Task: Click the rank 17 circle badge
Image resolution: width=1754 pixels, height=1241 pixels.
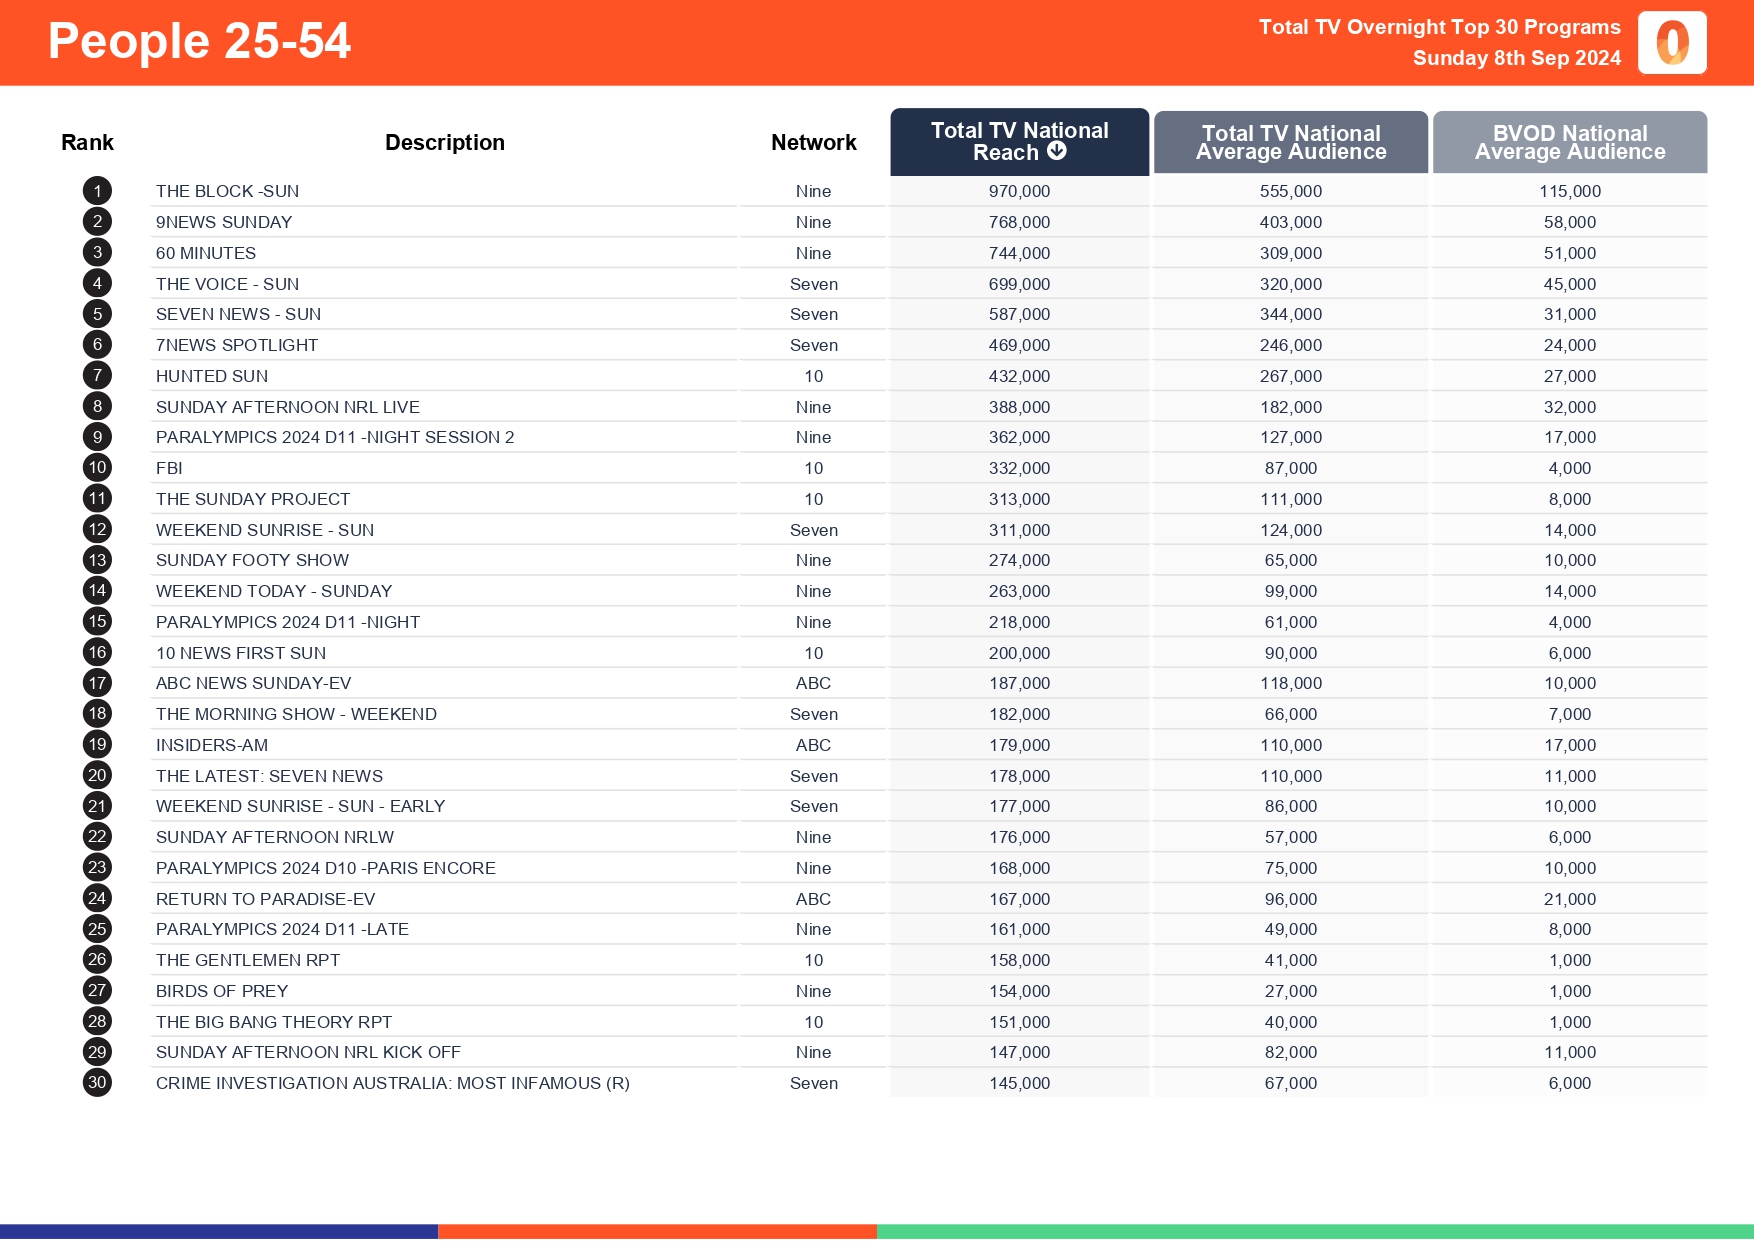Action: click(x=97, y=683)
